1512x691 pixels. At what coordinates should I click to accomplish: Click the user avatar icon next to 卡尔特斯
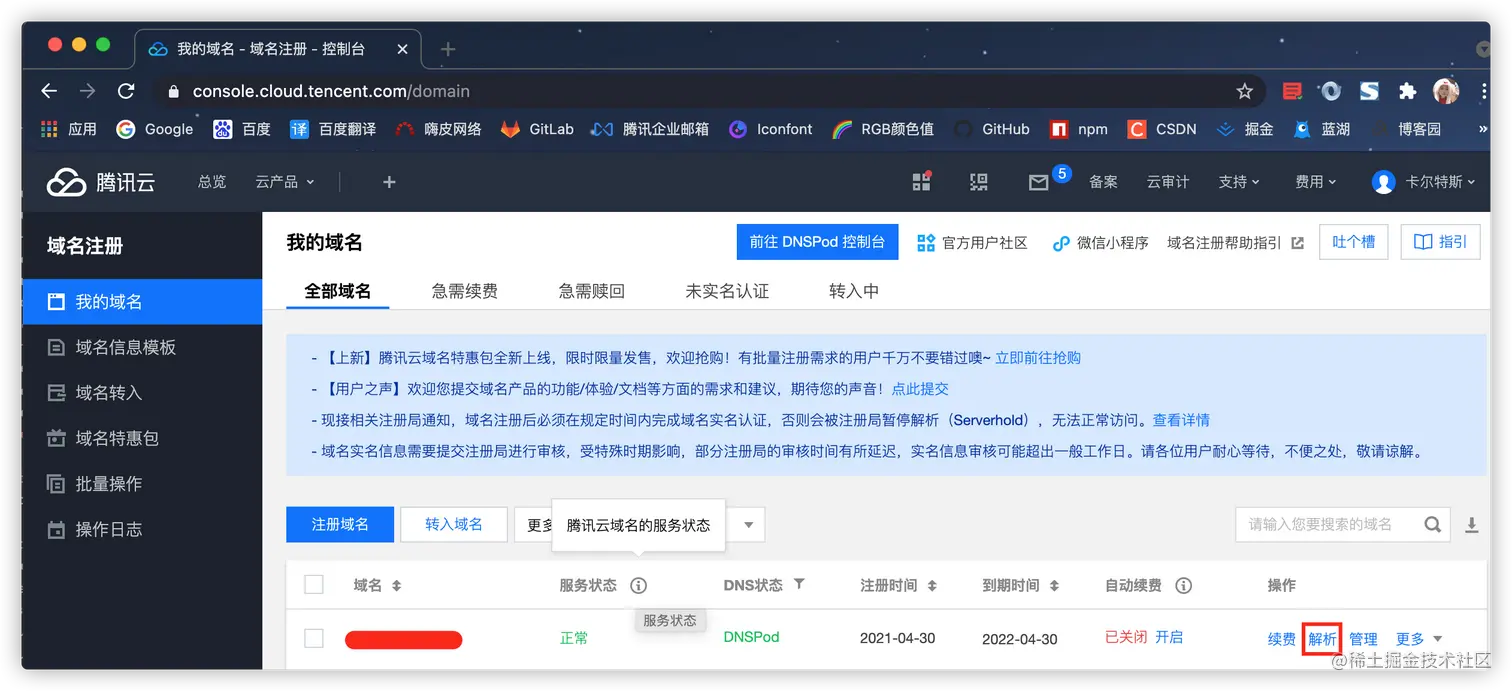tap(1384, 182)
